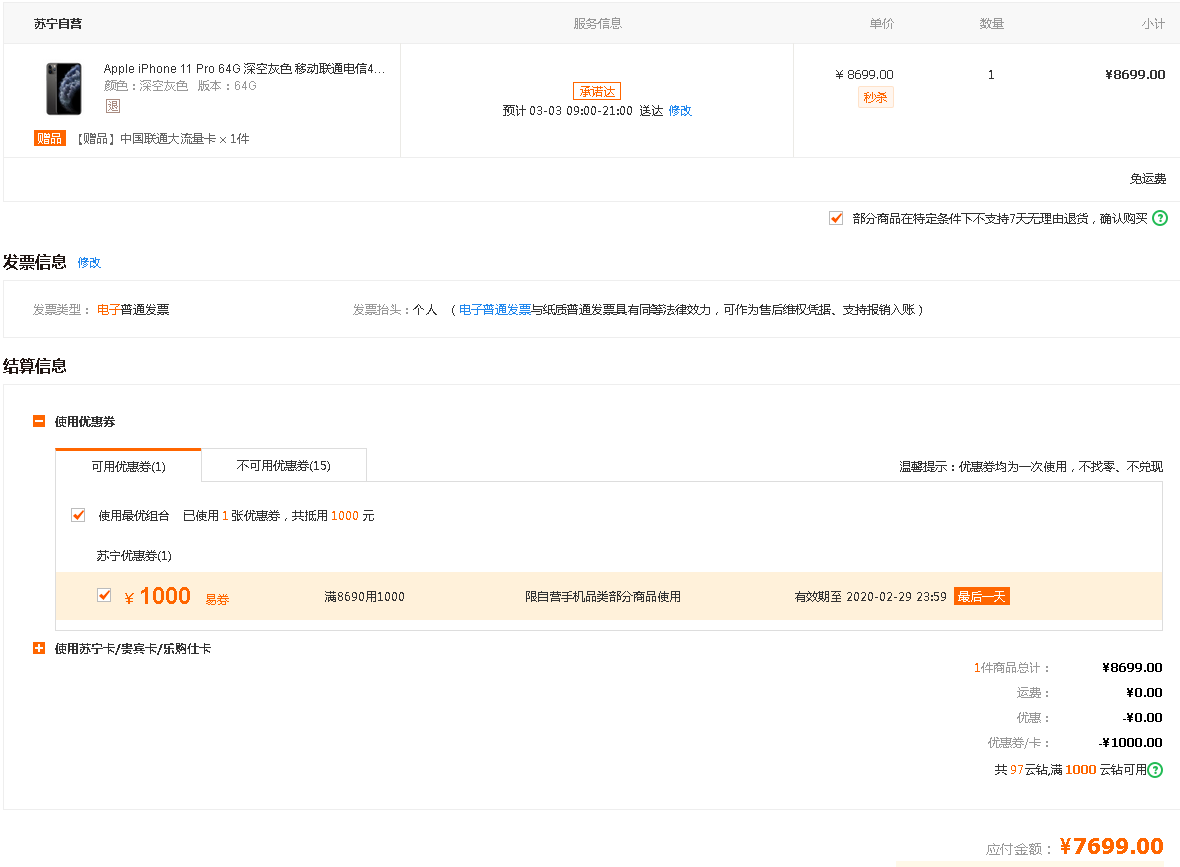1180x867 pixels.
Task: Click the 易券 label beside ¥1000
Action: point(217,600)
